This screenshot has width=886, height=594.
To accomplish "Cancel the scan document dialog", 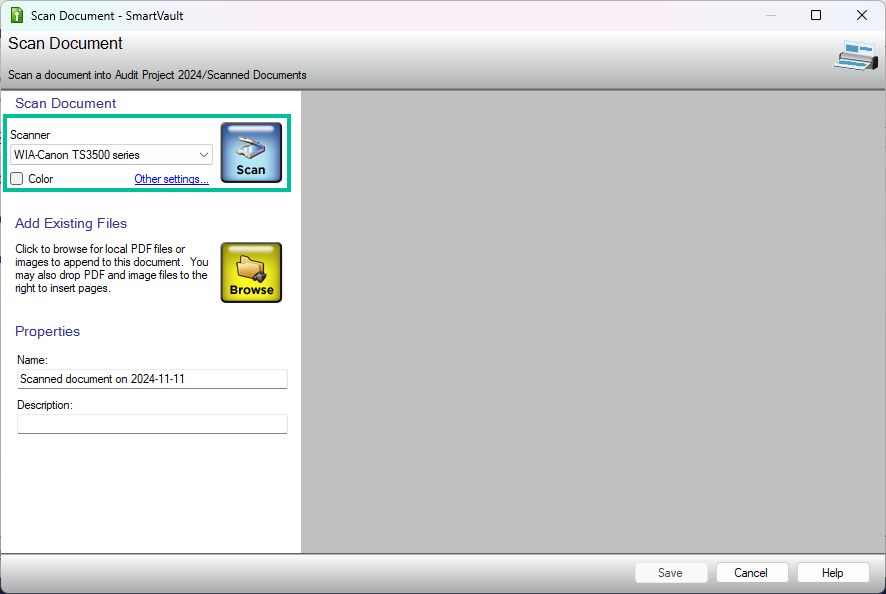I will [x=751, y=573].
